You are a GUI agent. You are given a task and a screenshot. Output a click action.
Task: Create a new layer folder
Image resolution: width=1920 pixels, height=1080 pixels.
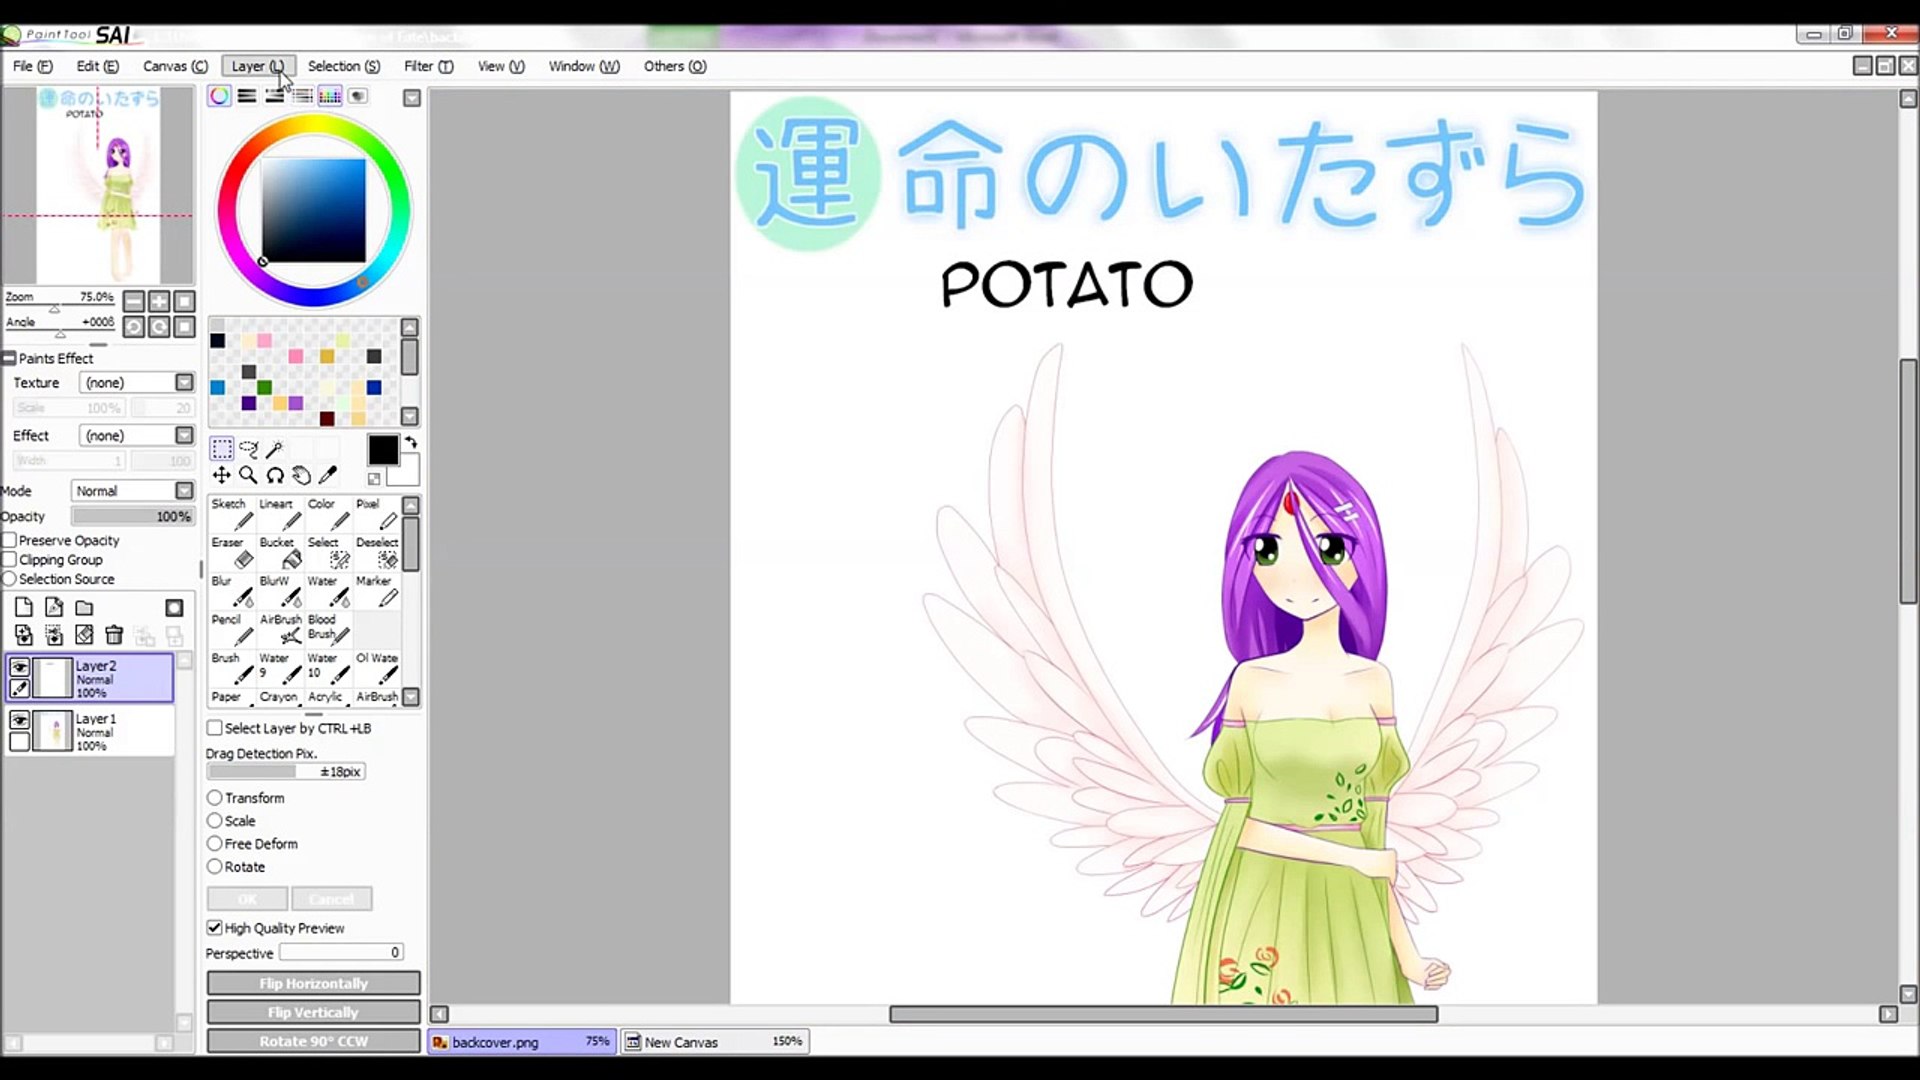tap(85, 608)
